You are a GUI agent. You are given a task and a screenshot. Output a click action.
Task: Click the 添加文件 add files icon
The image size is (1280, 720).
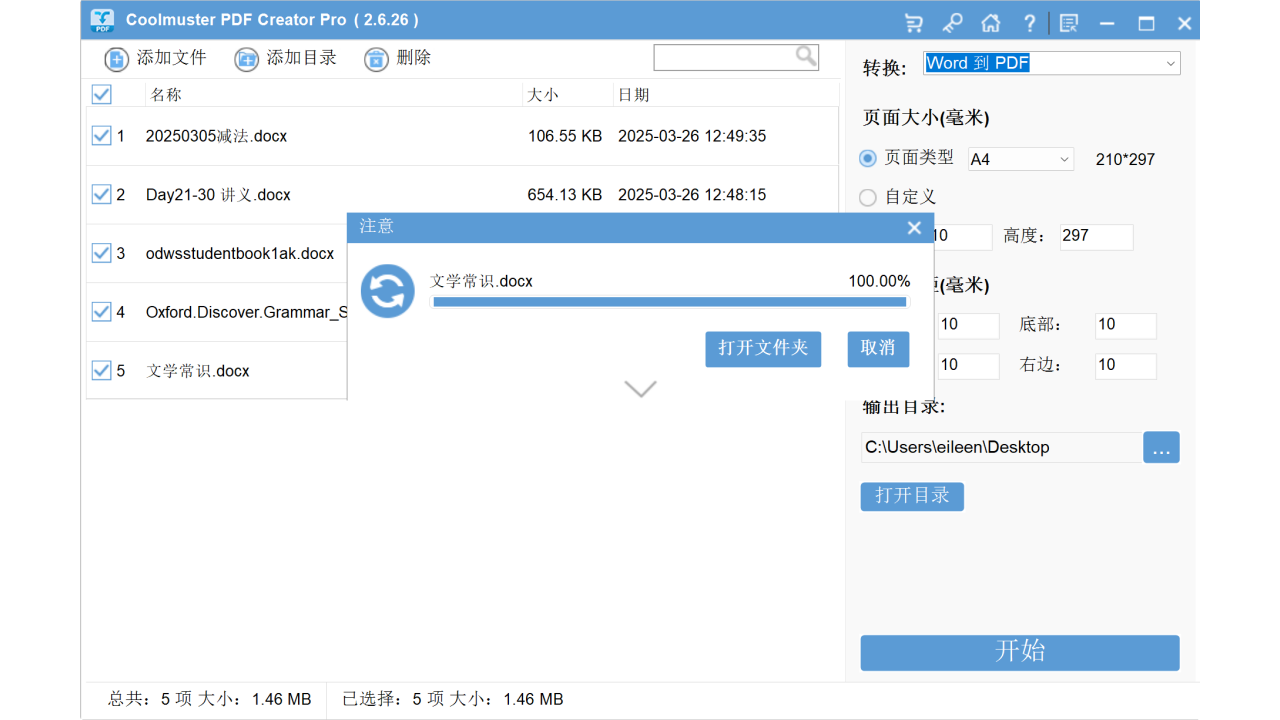117,59
